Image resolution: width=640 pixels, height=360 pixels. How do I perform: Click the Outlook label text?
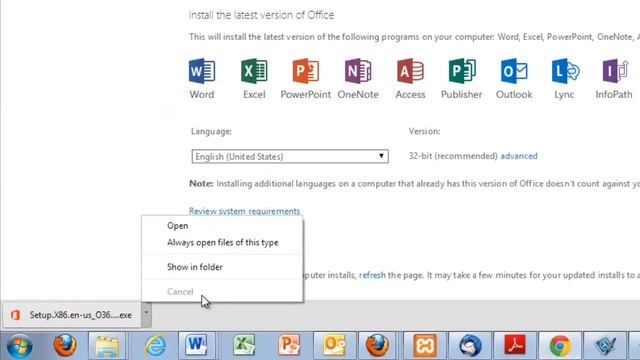[514, 95]
